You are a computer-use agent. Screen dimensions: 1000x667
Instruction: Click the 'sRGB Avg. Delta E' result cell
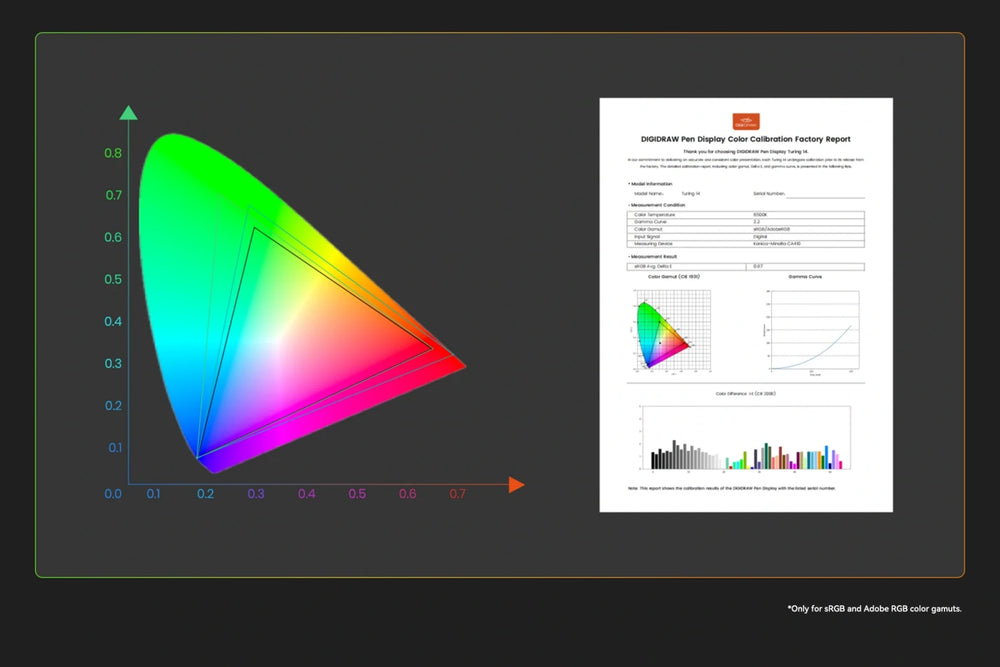pyautogui.click(x=686, y=267)
